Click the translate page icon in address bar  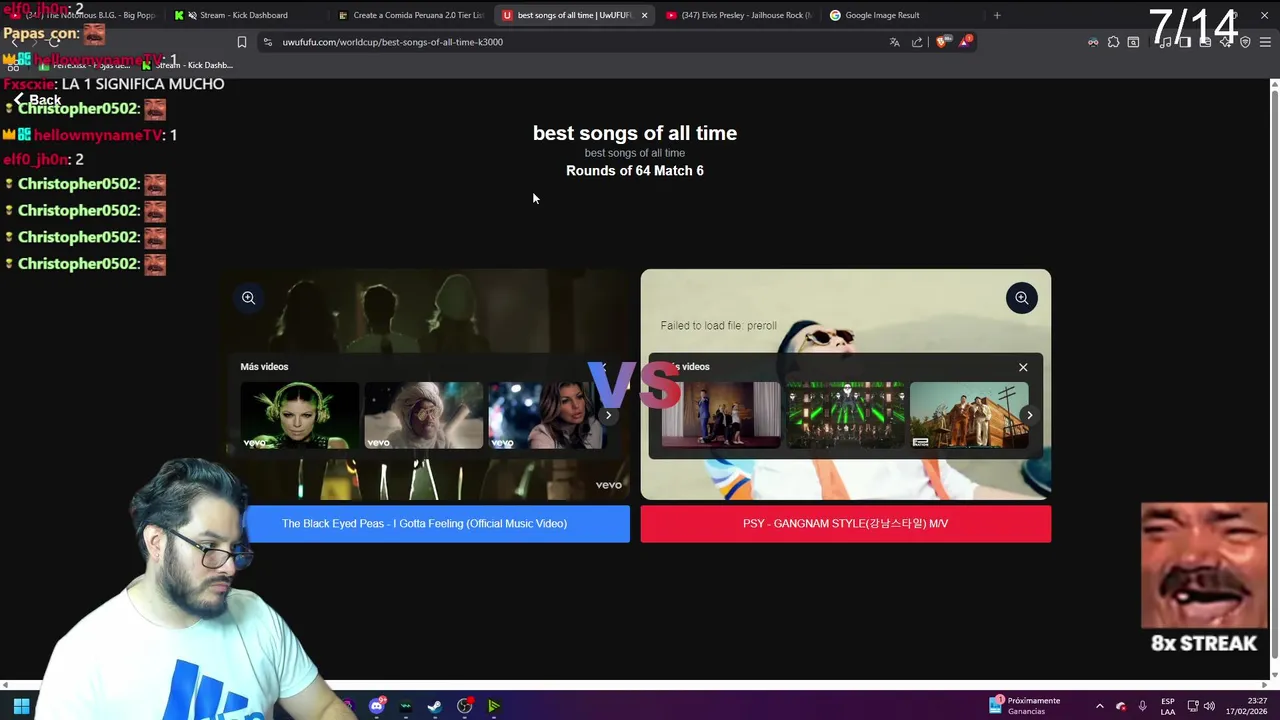click(894, 42)
